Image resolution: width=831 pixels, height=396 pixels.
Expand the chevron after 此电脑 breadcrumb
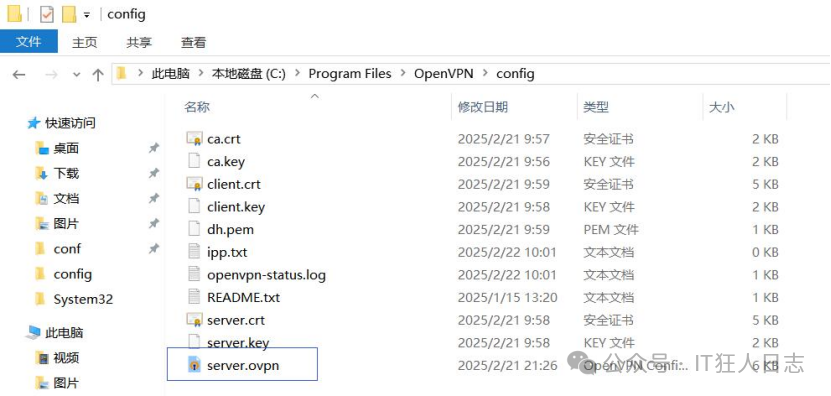(201, 74)
